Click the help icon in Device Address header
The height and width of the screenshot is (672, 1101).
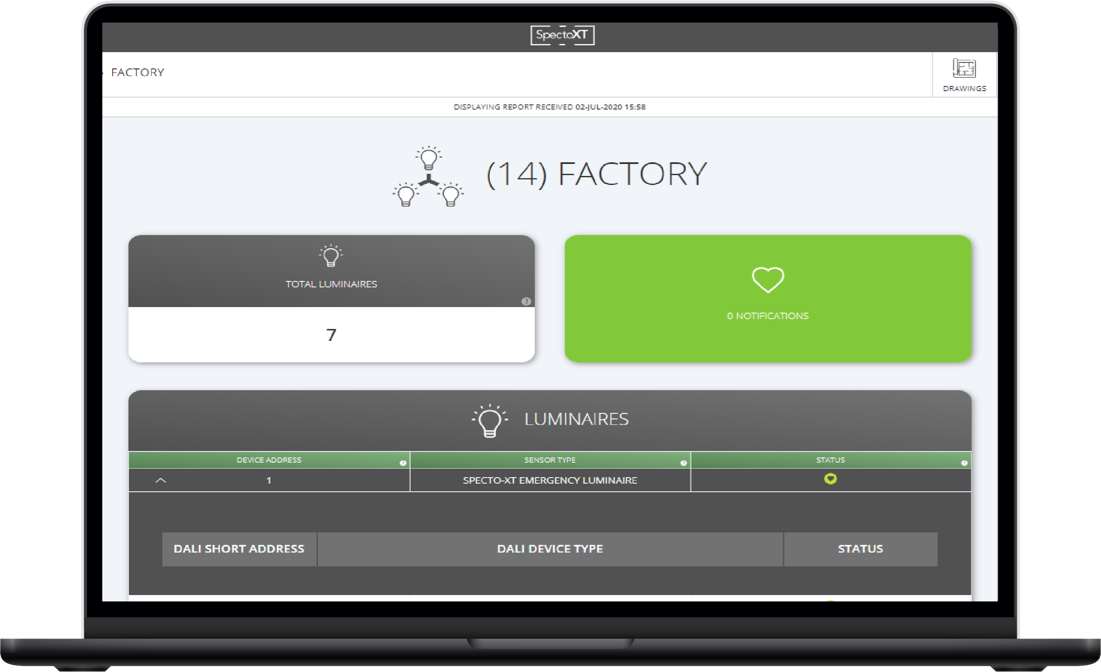pyautogui.click(x=403, y=463)
